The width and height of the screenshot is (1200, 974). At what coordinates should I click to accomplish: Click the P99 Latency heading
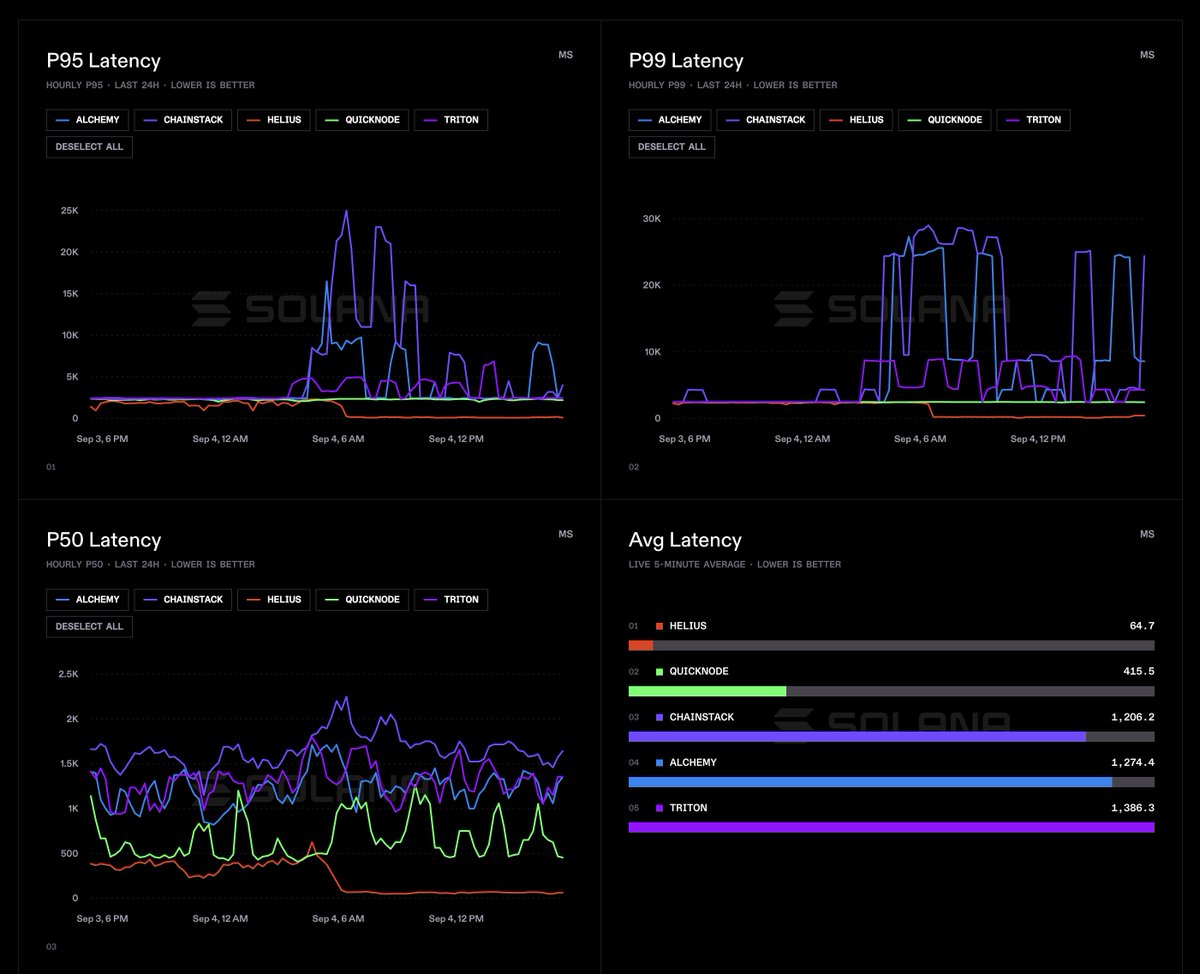coord(686,61)
